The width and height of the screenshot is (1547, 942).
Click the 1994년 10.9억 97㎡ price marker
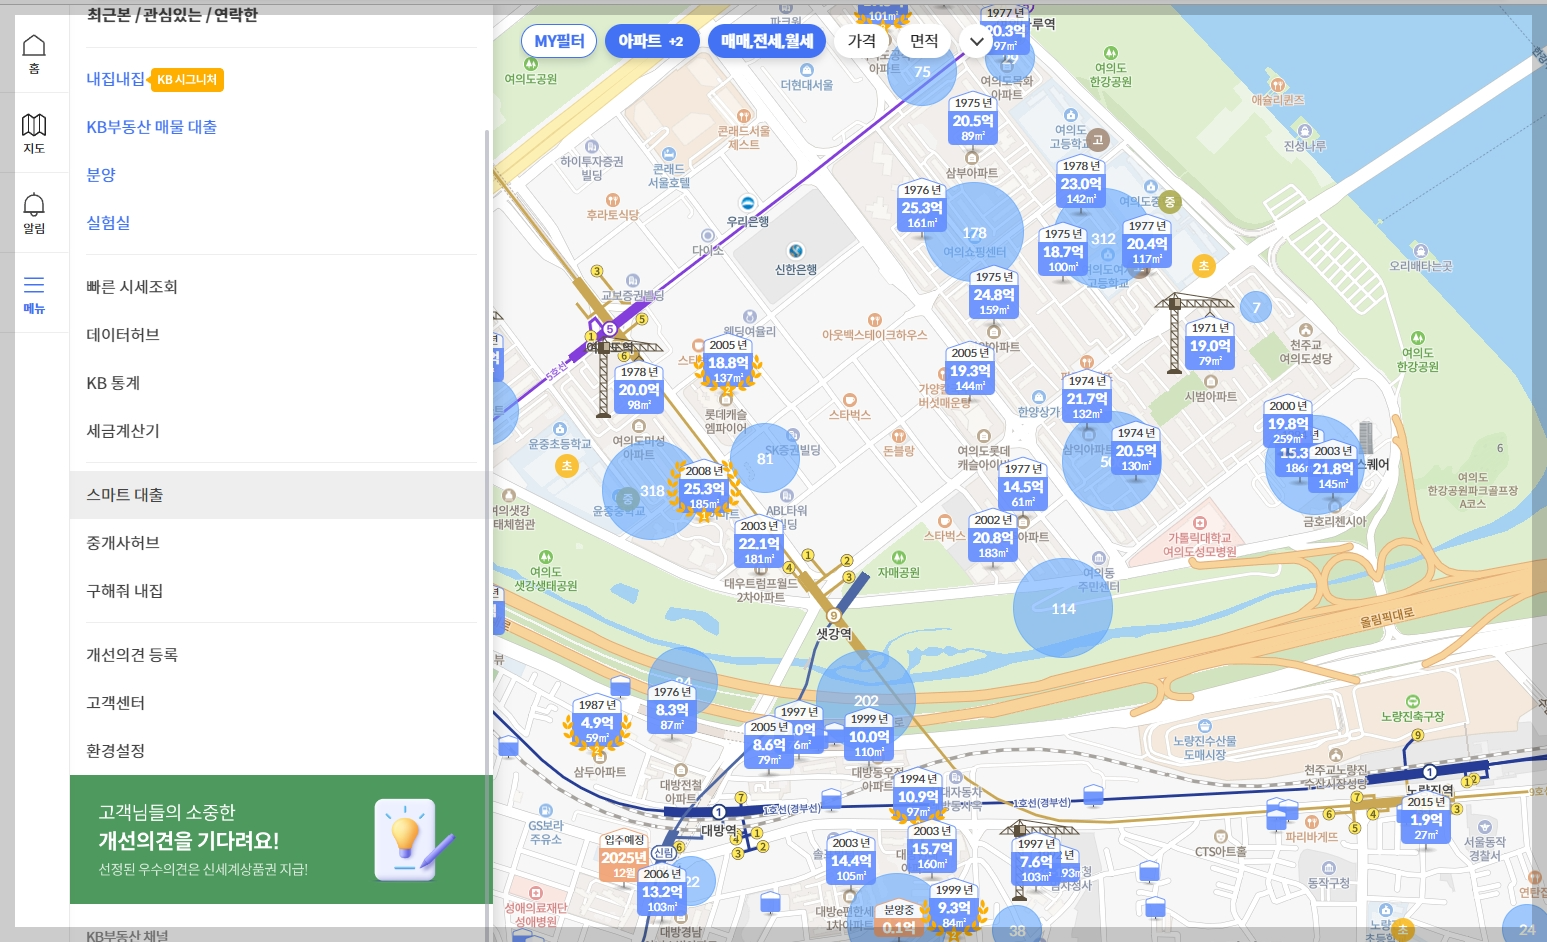click(918, 797)
